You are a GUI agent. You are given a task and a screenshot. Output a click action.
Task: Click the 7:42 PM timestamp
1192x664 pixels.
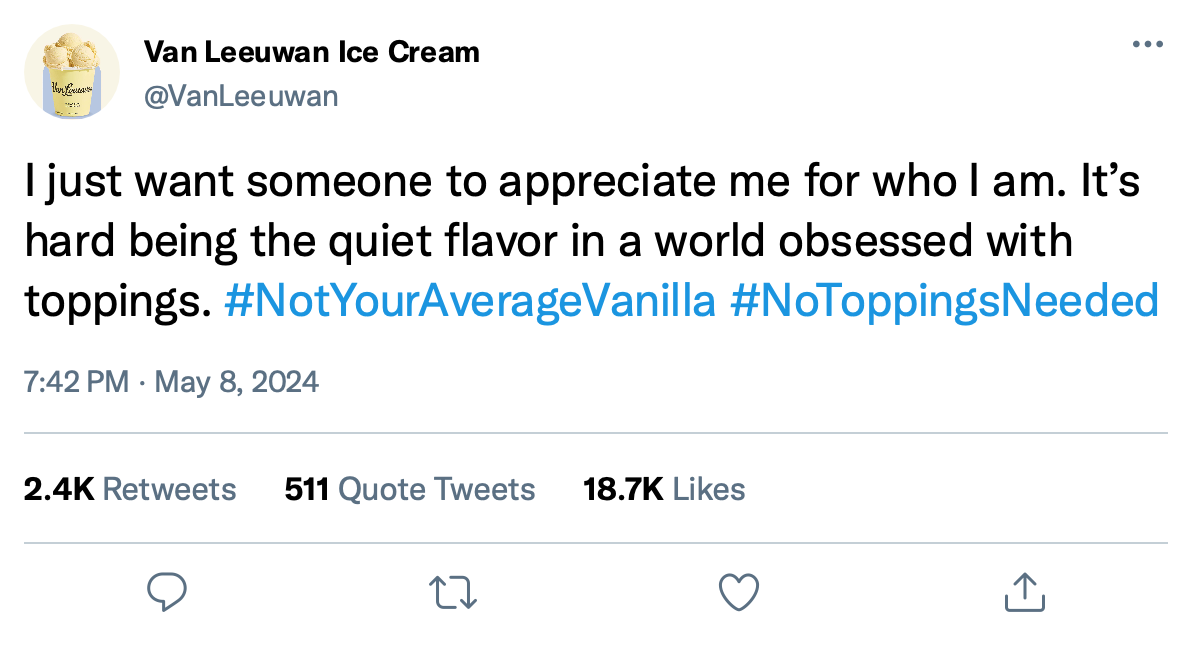(76, 381)
